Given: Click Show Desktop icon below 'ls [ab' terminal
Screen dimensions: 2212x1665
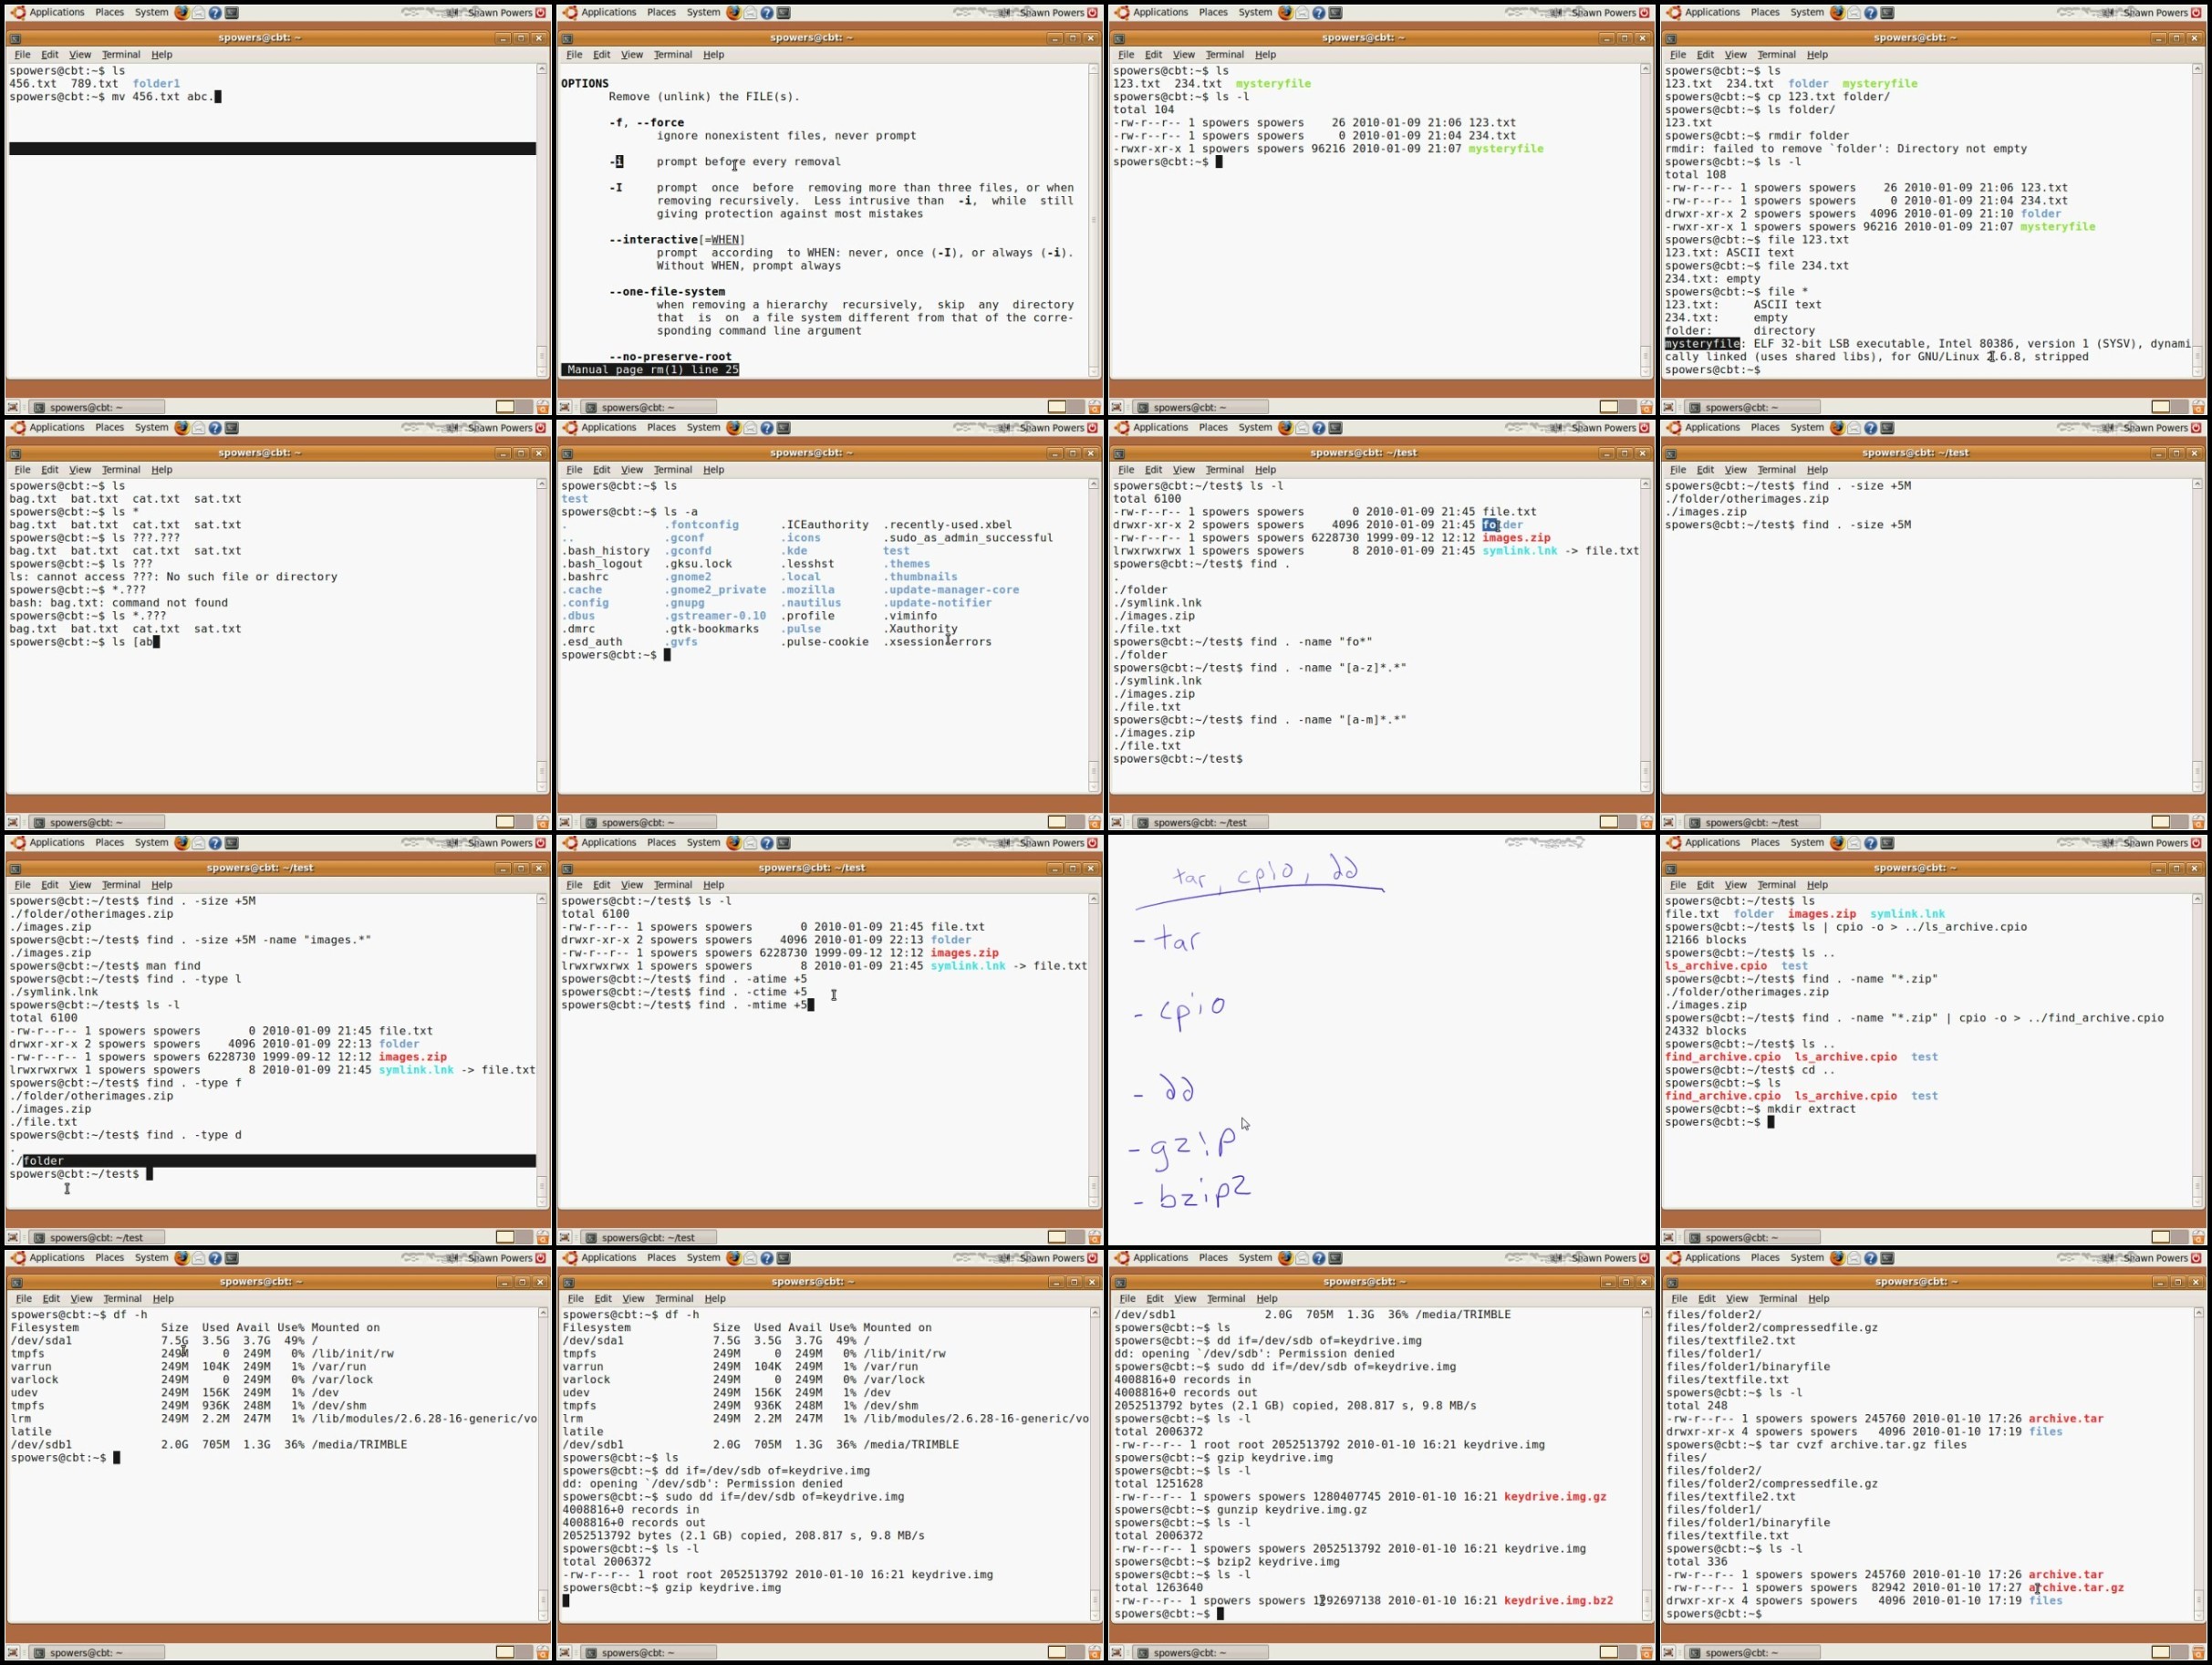Looking at the screenshot, I should (x=13, y=822).
